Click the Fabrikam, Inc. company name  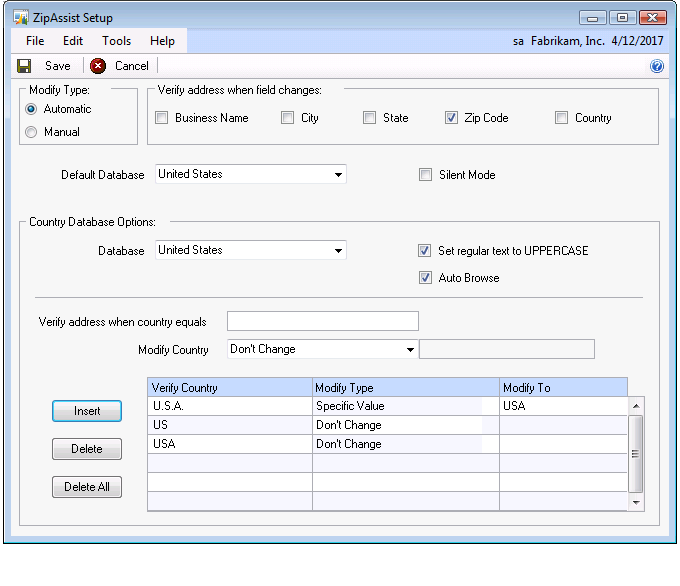click(x=568, y=41)
